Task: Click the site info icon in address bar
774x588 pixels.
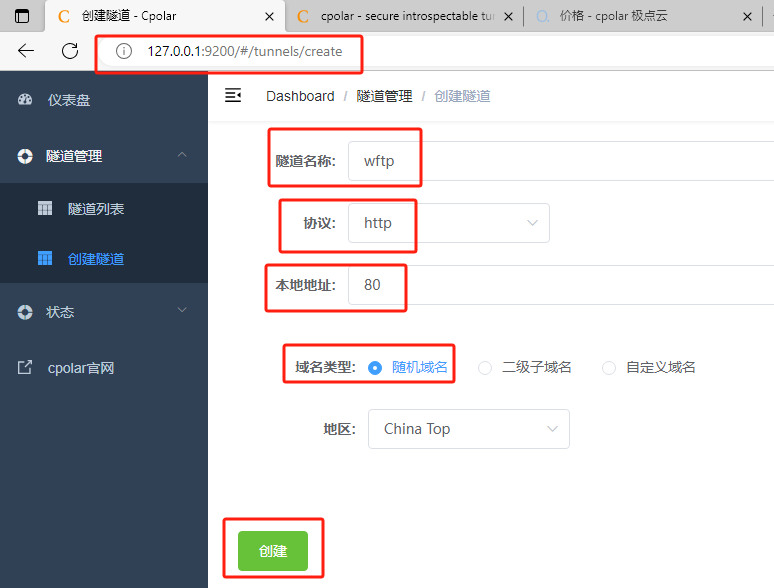Action: [x=123, y=51]
